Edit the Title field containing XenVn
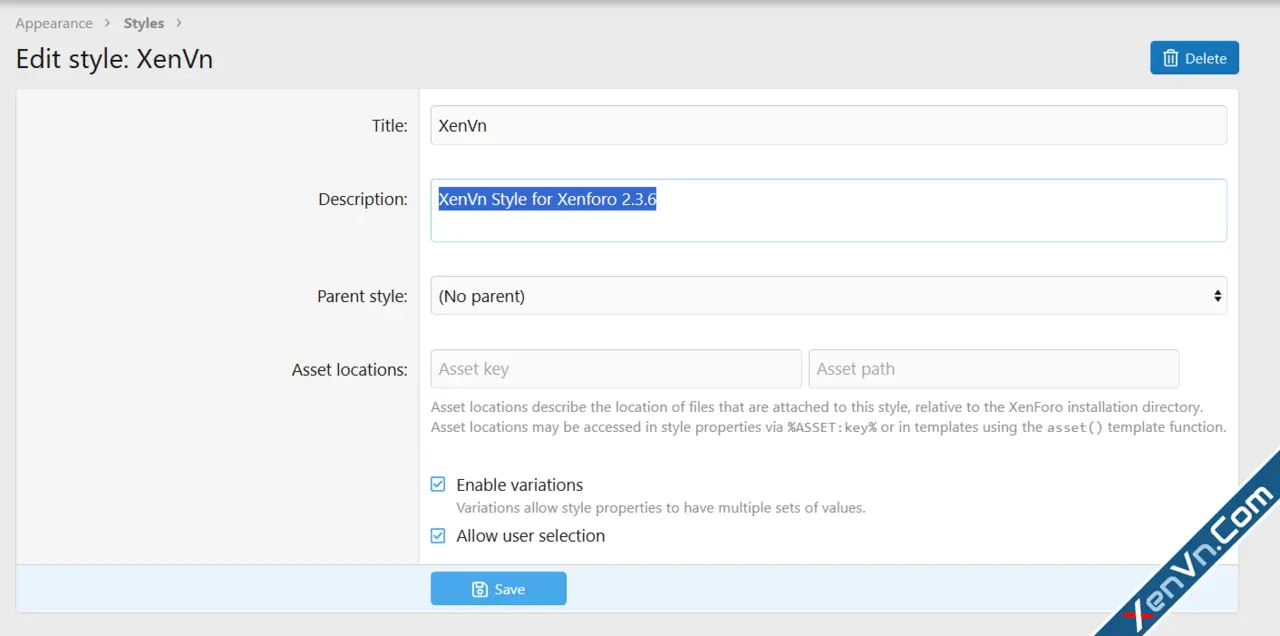Image resolution: width=1280 pixels, height=636 pixels. [828, 125]
